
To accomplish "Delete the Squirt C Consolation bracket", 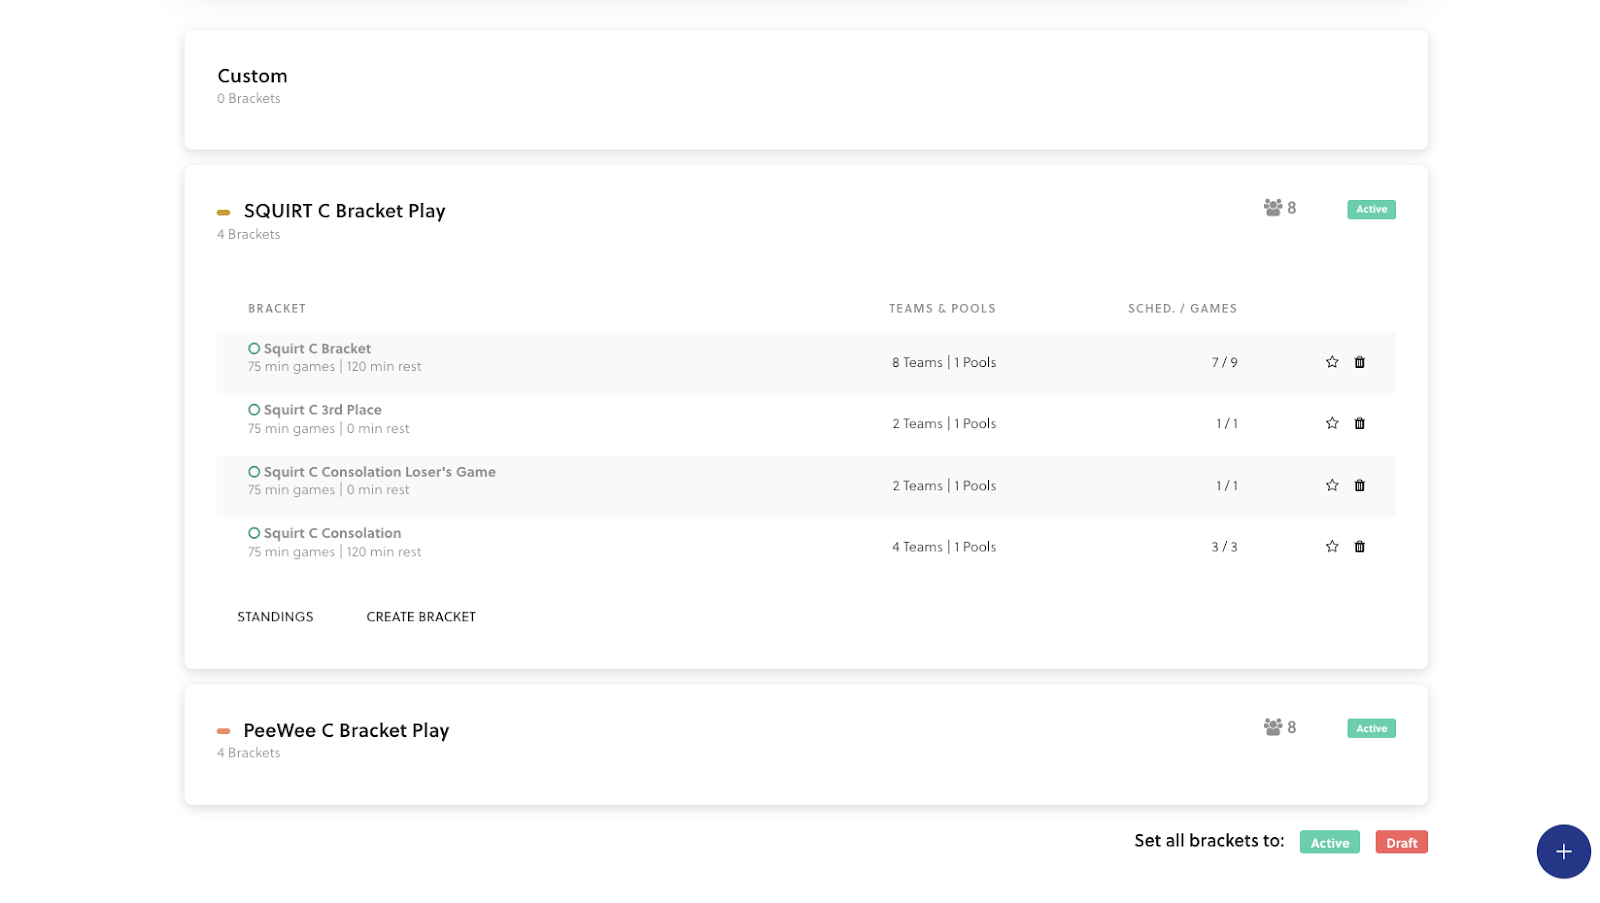I will [1360, 546].
